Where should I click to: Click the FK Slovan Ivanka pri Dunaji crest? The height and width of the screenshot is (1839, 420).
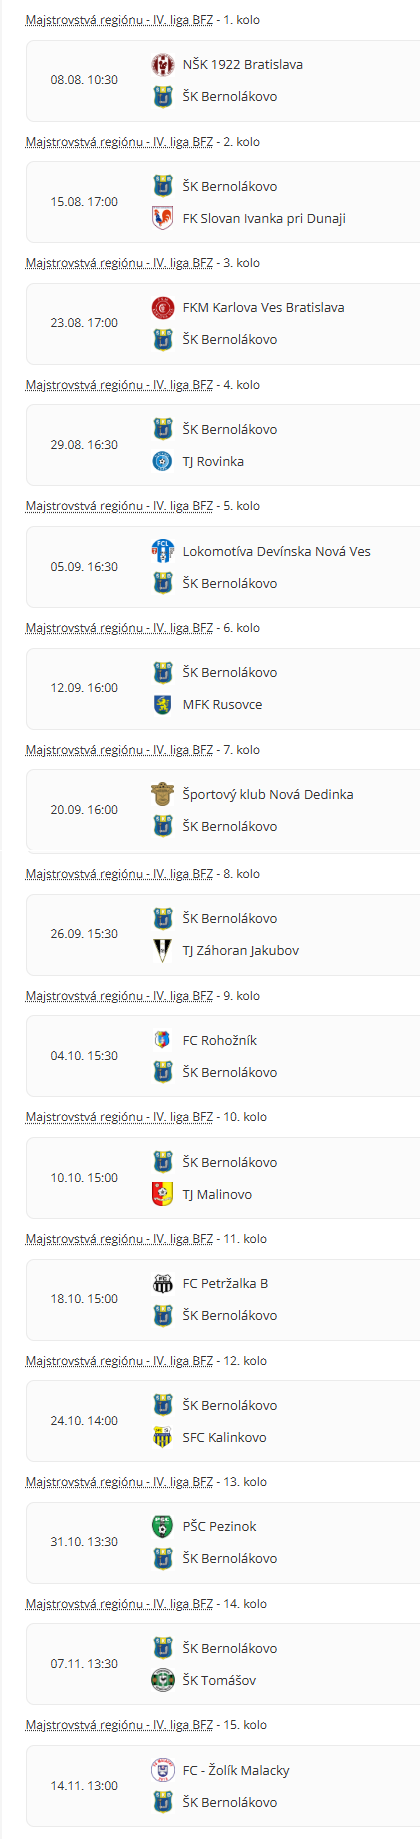162,218
